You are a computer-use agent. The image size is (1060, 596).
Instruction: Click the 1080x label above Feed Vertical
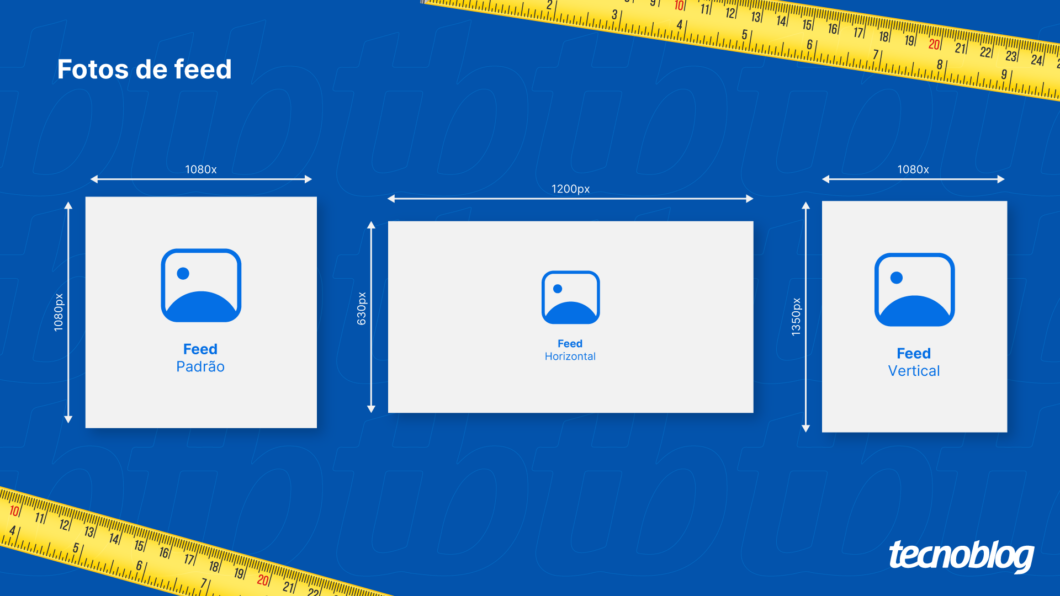click(913, 170)
